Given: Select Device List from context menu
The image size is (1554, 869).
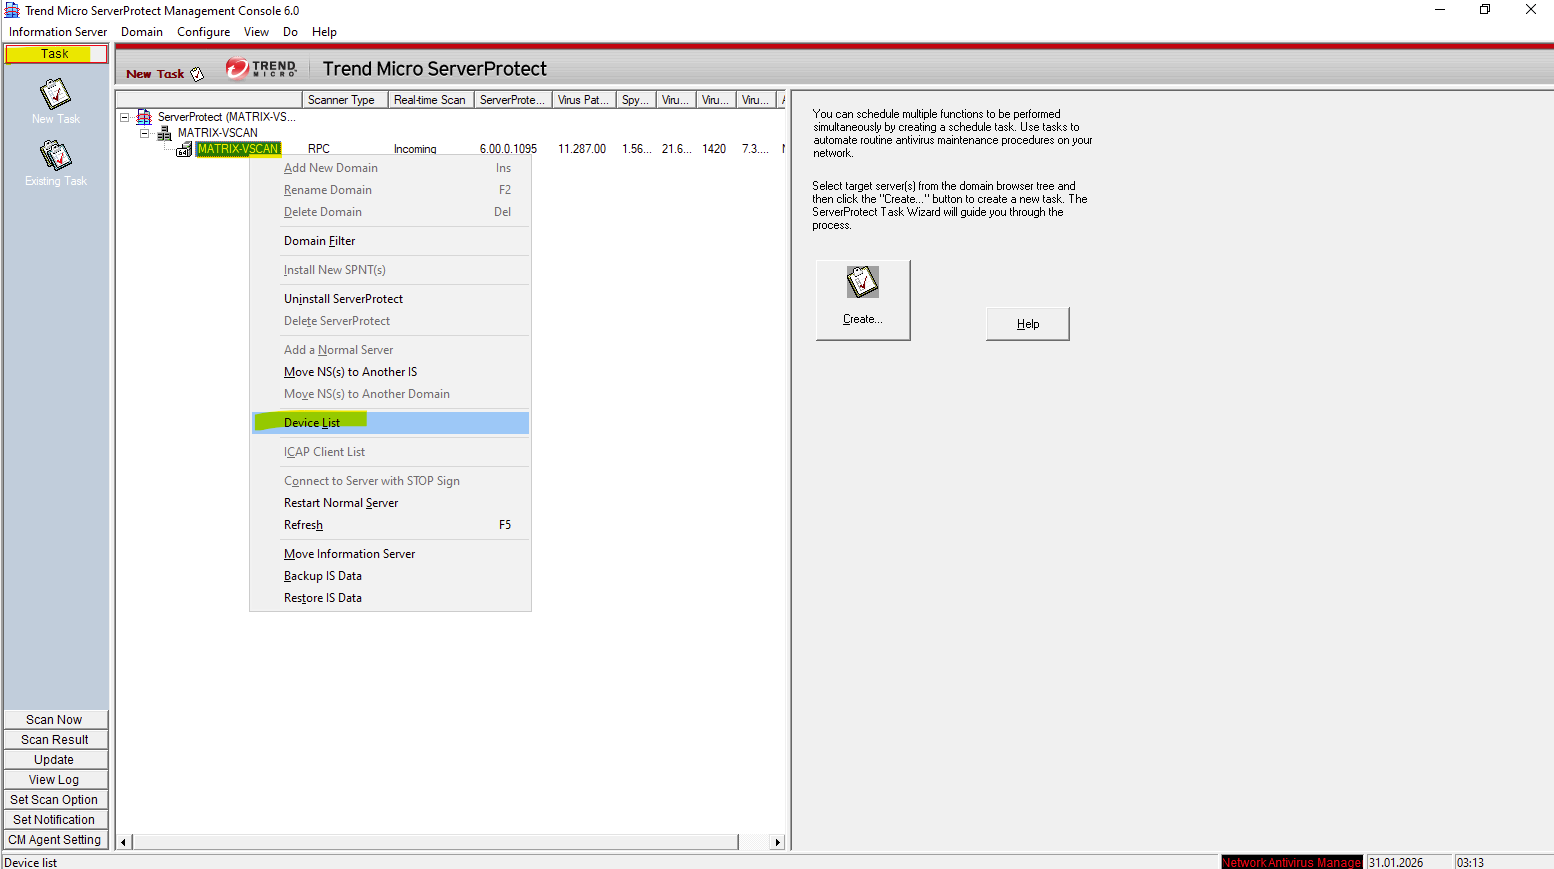Looking at the screenshot, I should [x=312, y=423].
